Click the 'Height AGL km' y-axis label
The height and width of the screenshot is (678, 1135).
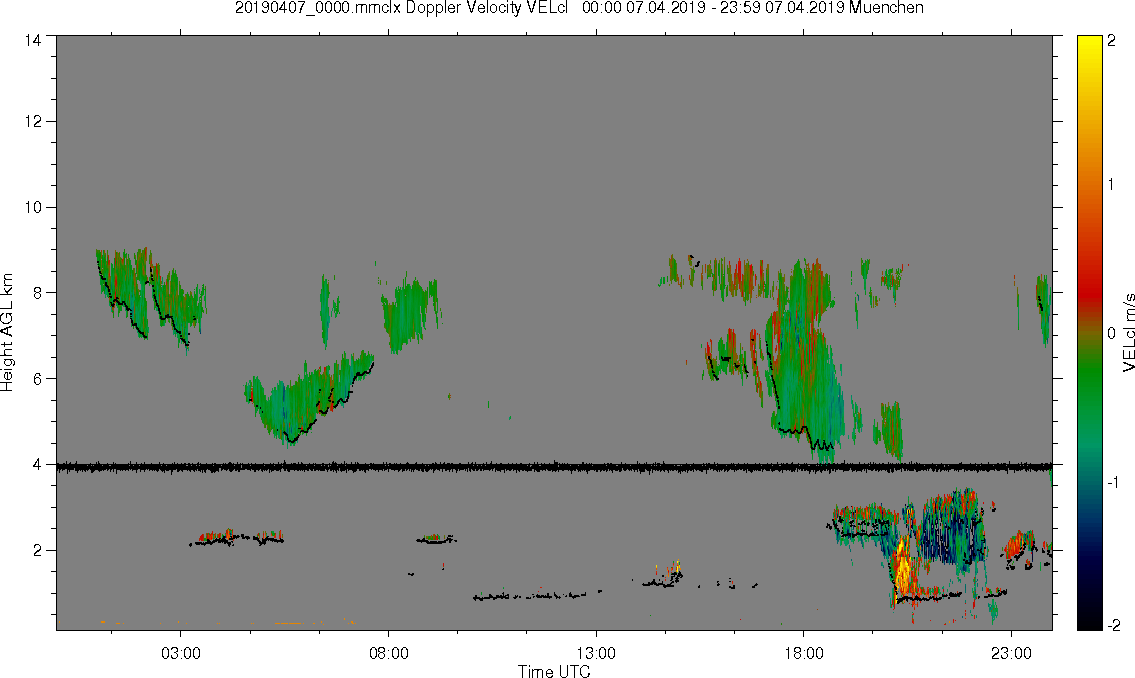pos(7,333)
